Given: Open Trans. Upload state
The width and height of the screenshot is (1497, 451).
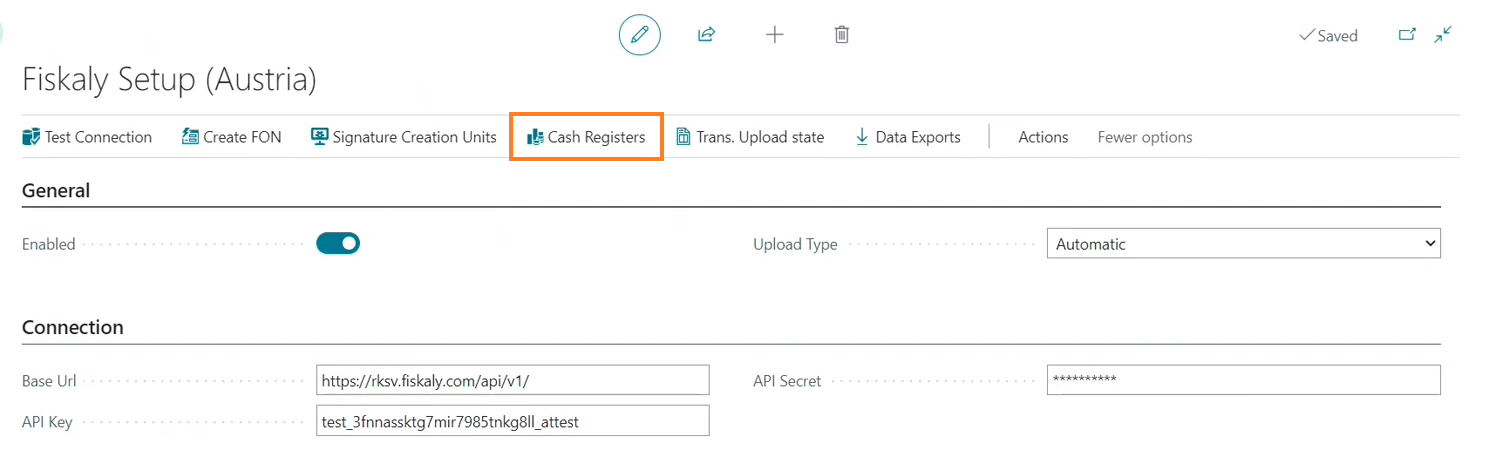Looking at the screenshot, I should pyautogui.click(x=750, y=137).
